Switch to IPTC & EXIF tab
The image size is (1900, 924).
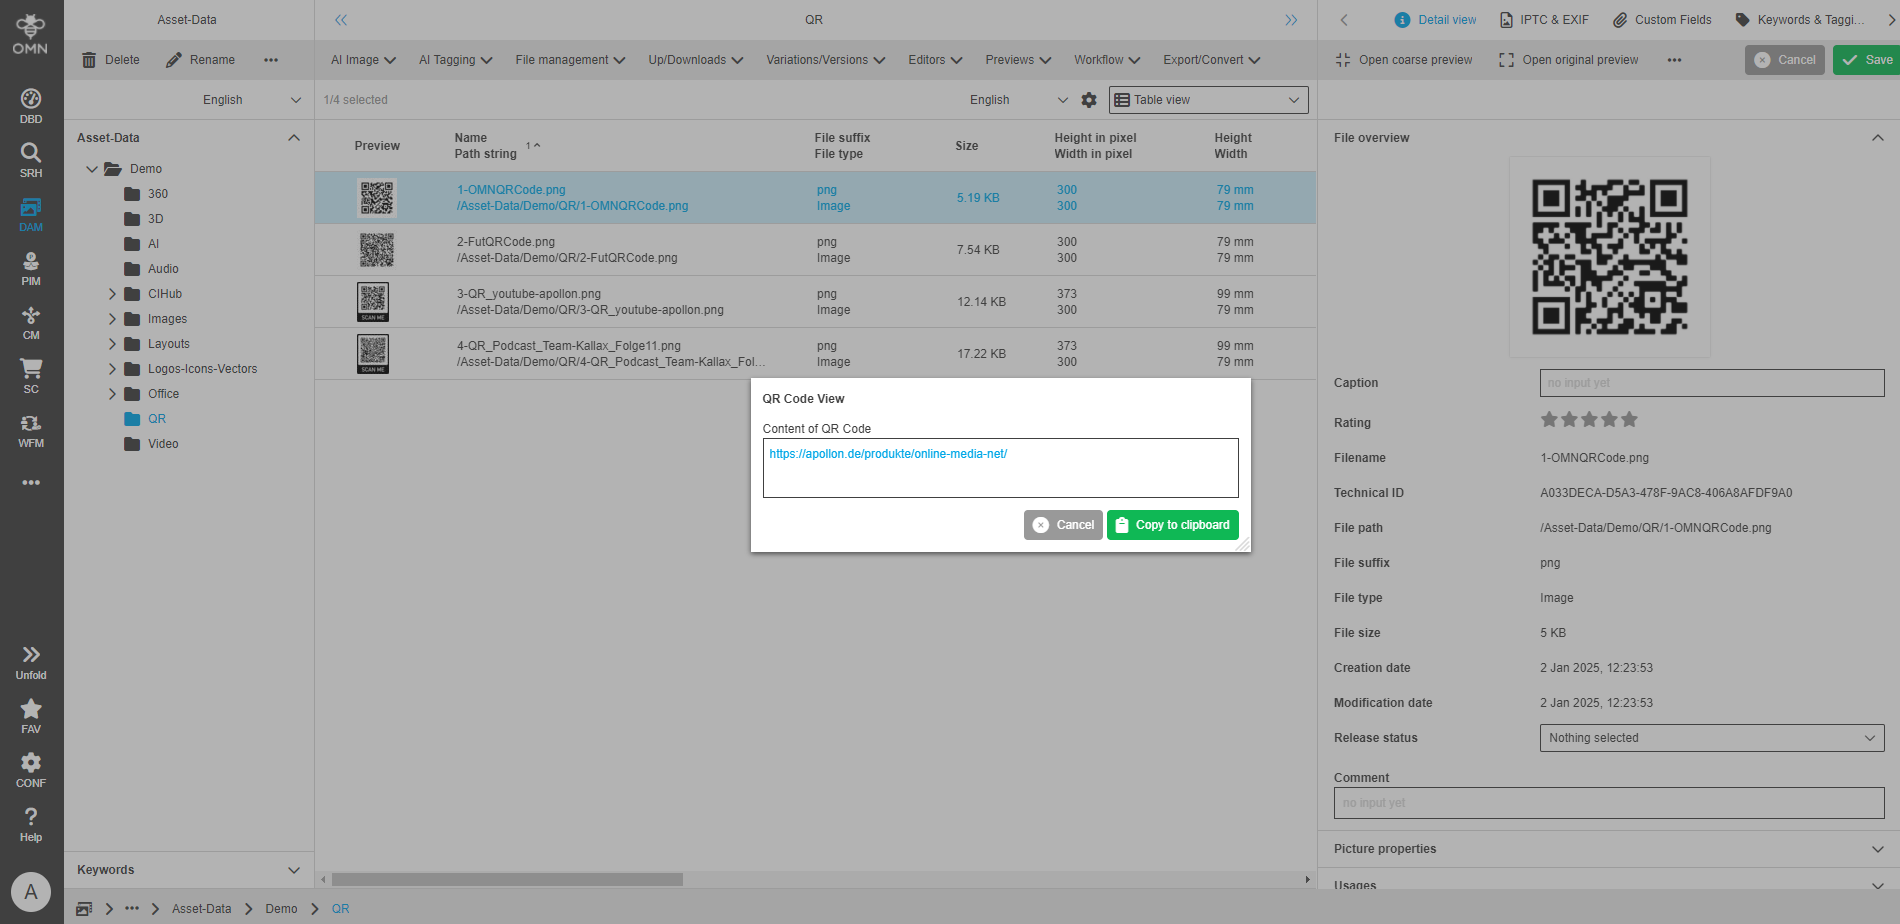tap(1544, 20)
